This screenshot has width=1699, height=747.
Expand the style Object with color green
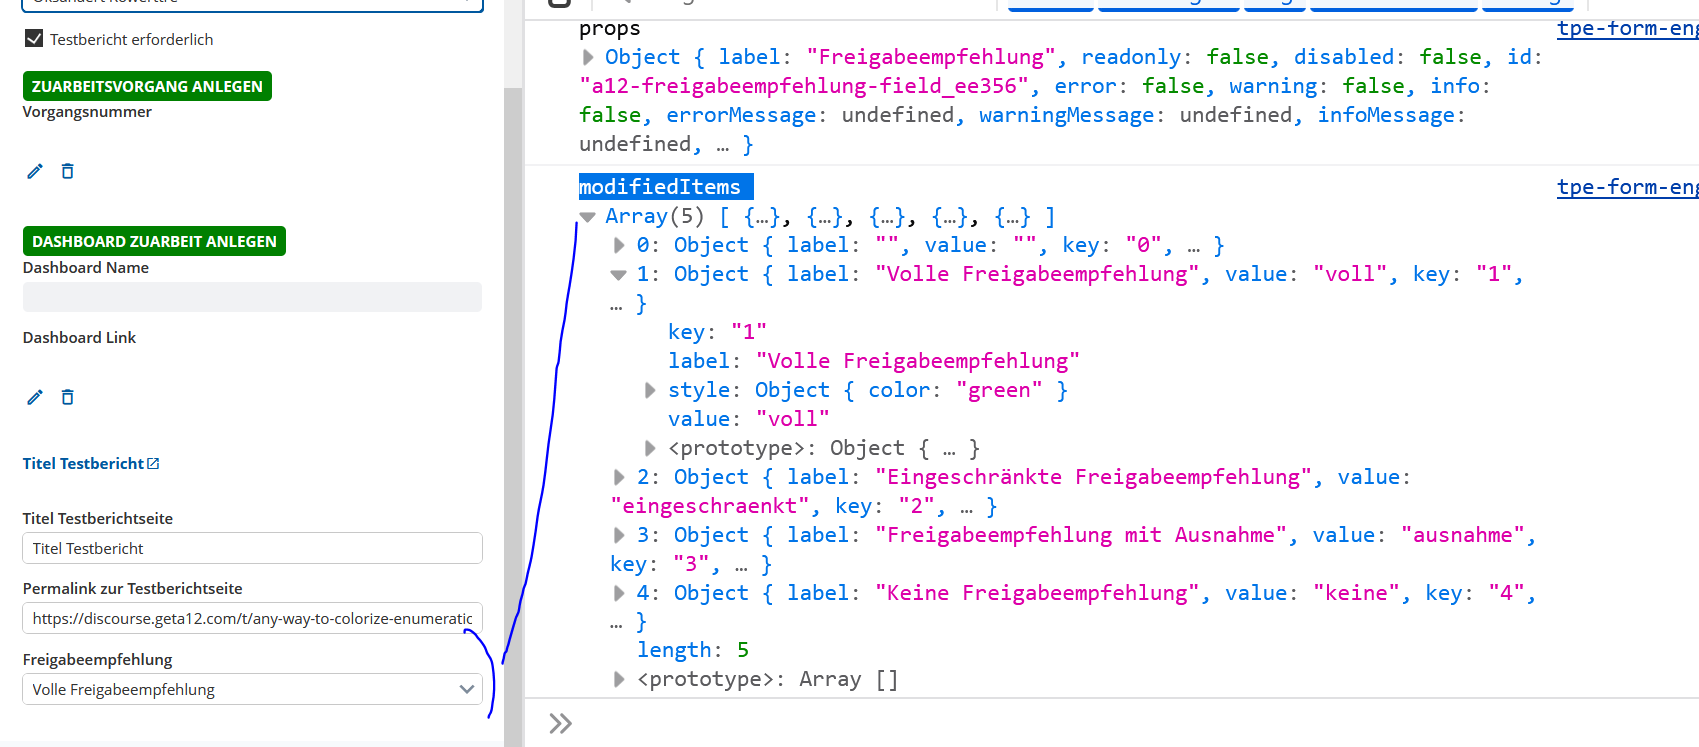coord(650,390)
